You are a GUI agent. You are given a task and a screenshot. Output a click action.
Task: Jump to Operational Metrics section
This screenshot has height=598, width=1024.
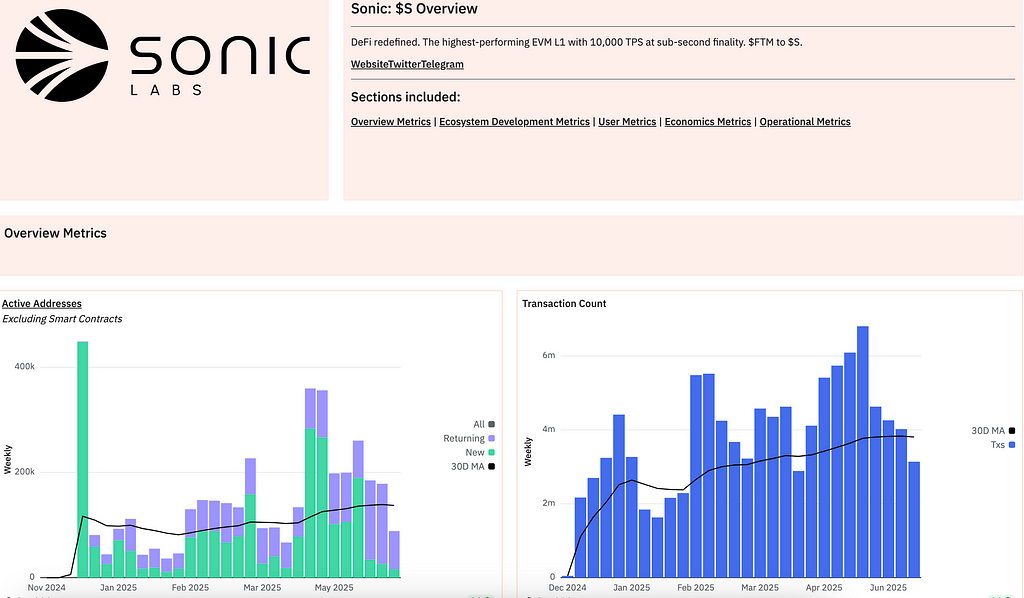click(x=805, y=121)
